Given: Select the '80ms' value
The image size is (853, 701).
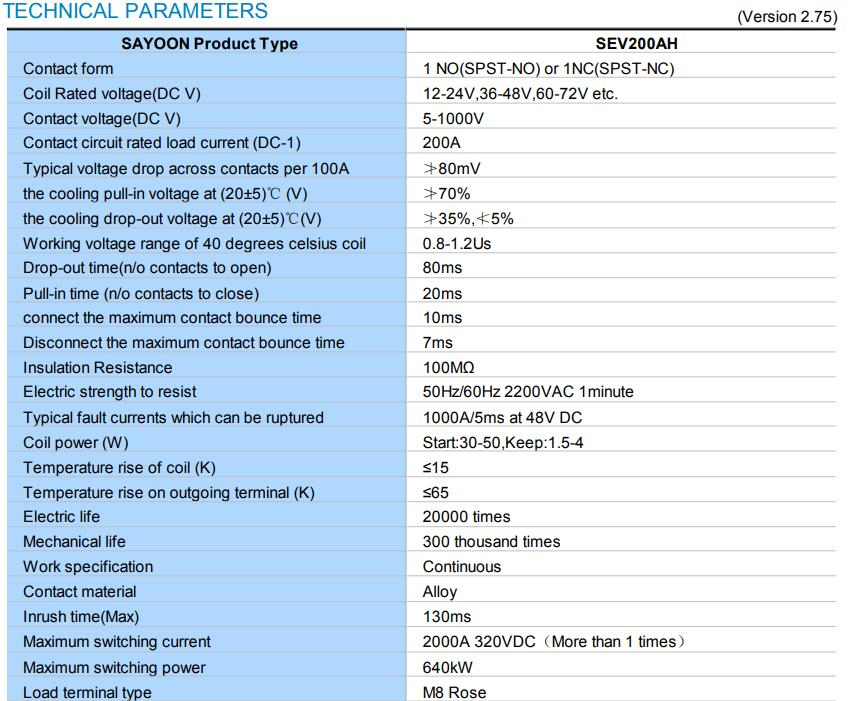Looking at the screenshot, I should tap(442, 268).
